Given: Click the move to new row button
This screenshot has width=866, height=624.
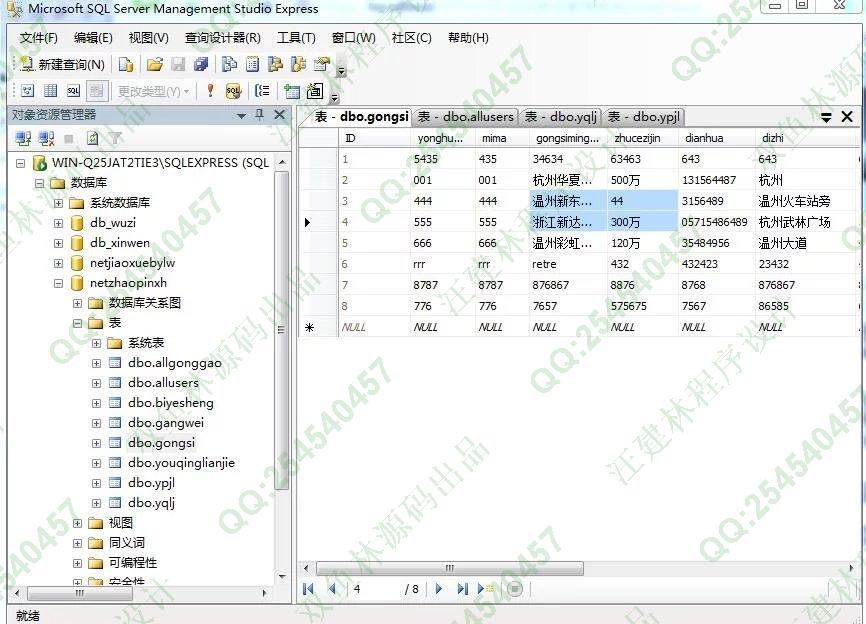Looking at the screenshot, I should [x=485, y=589].
